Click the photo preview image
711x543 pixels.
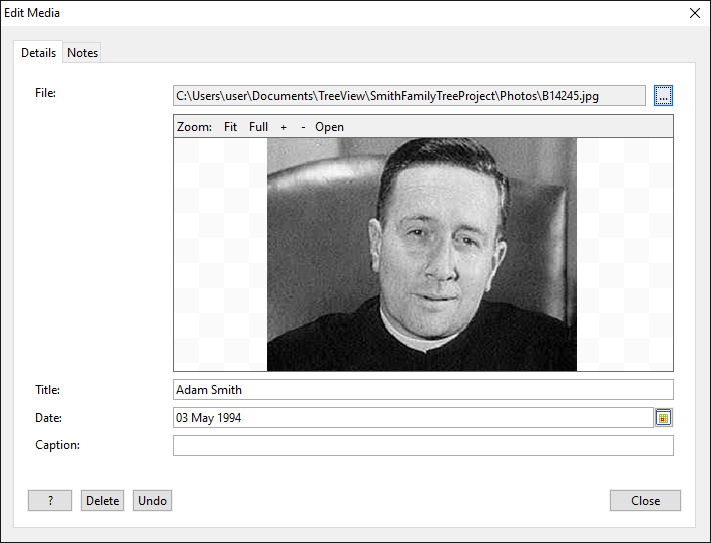click(422, 254)
